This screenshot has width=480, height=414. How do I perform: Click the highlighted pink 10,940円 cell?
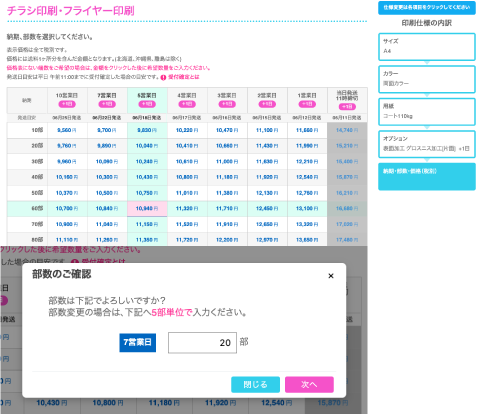pos(147,209)
